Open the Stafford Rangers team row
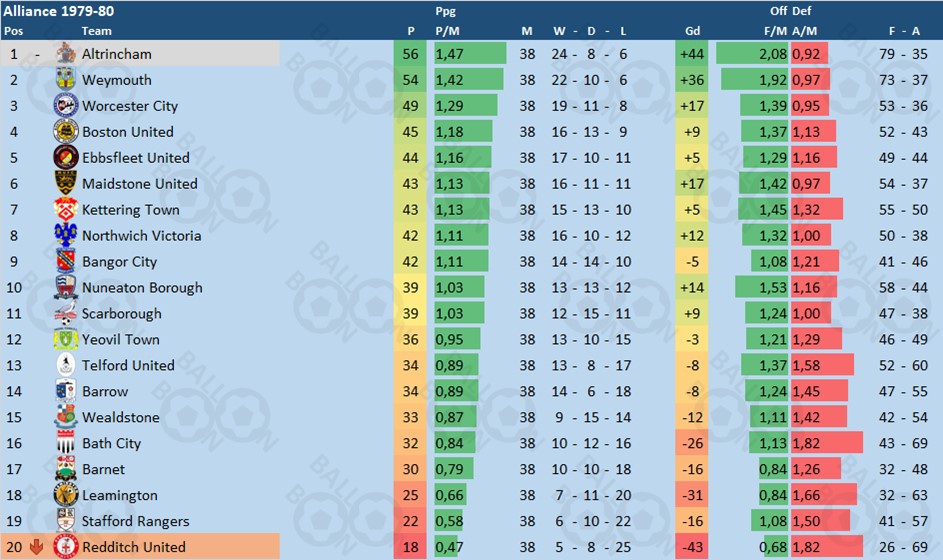This screenshot has height=560, width=943. tap(472, 521)
